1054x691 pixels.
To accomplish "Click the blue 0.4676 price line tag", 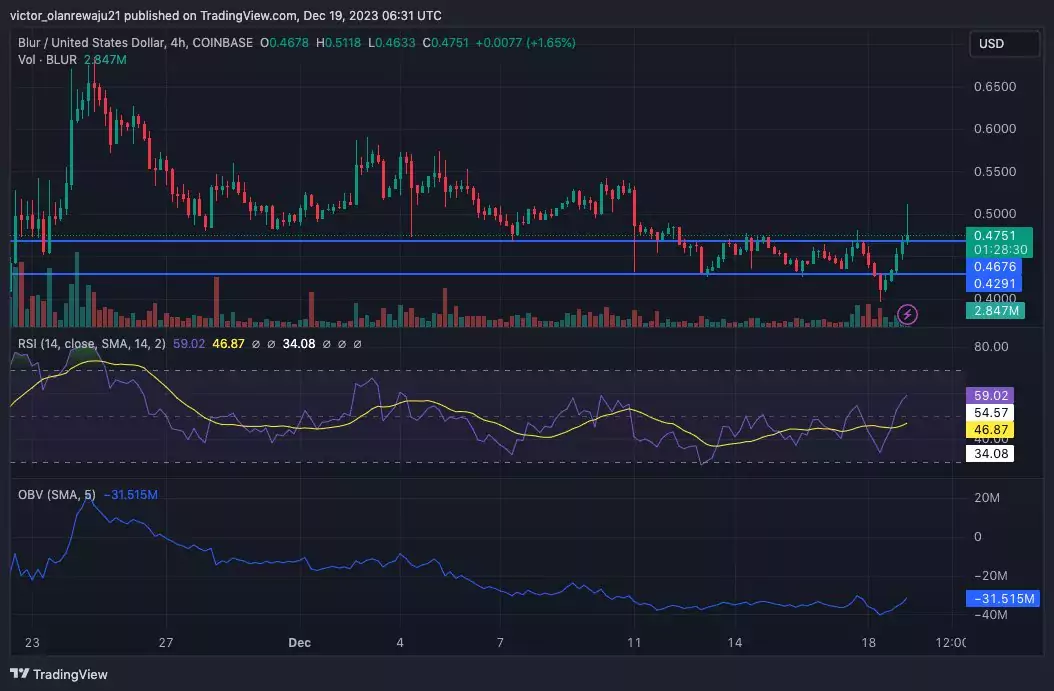I will (x=994, y=266).
